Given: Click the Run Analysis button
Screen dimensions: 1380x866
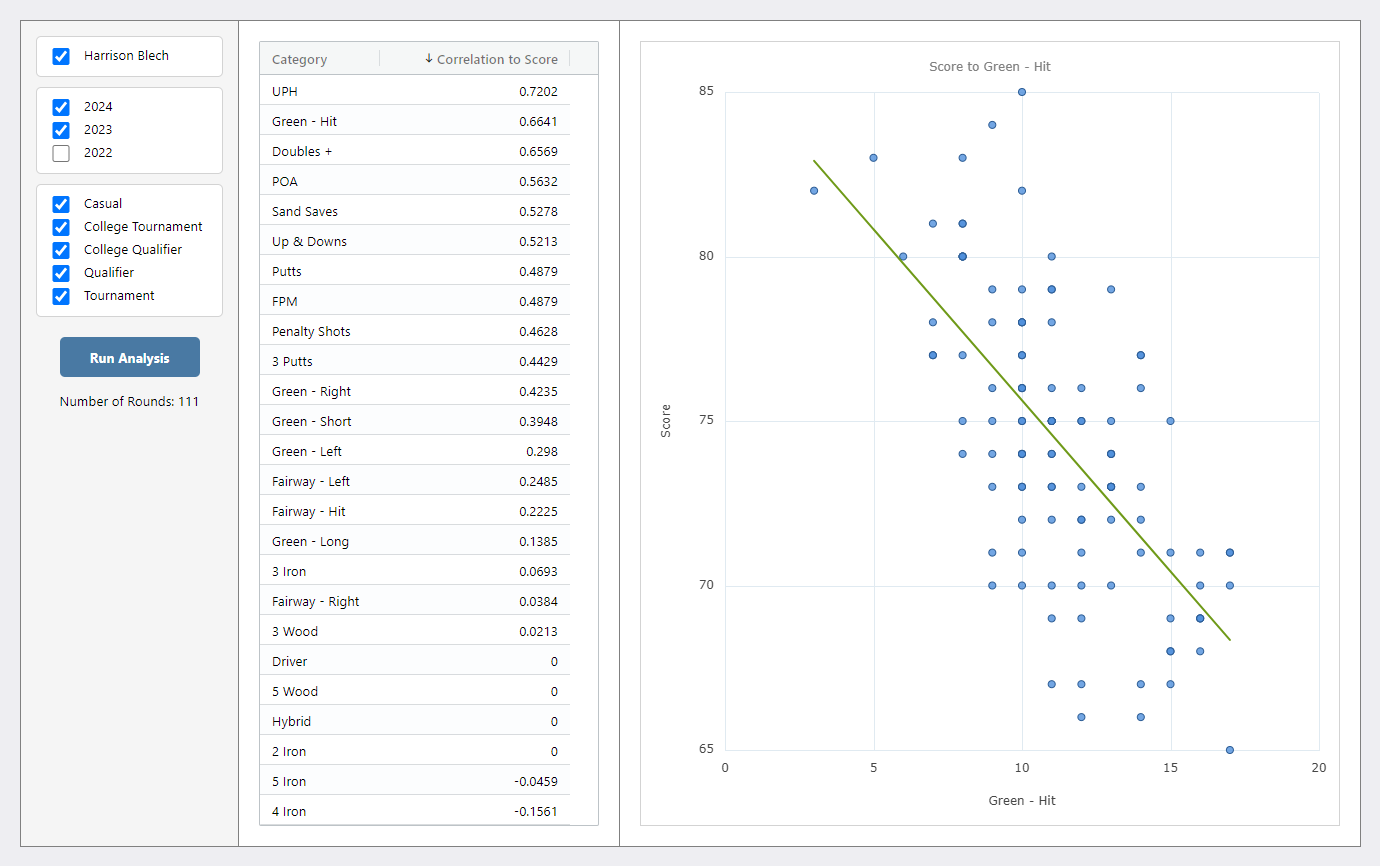Looking at the screenshot, I should coord(129,357).
